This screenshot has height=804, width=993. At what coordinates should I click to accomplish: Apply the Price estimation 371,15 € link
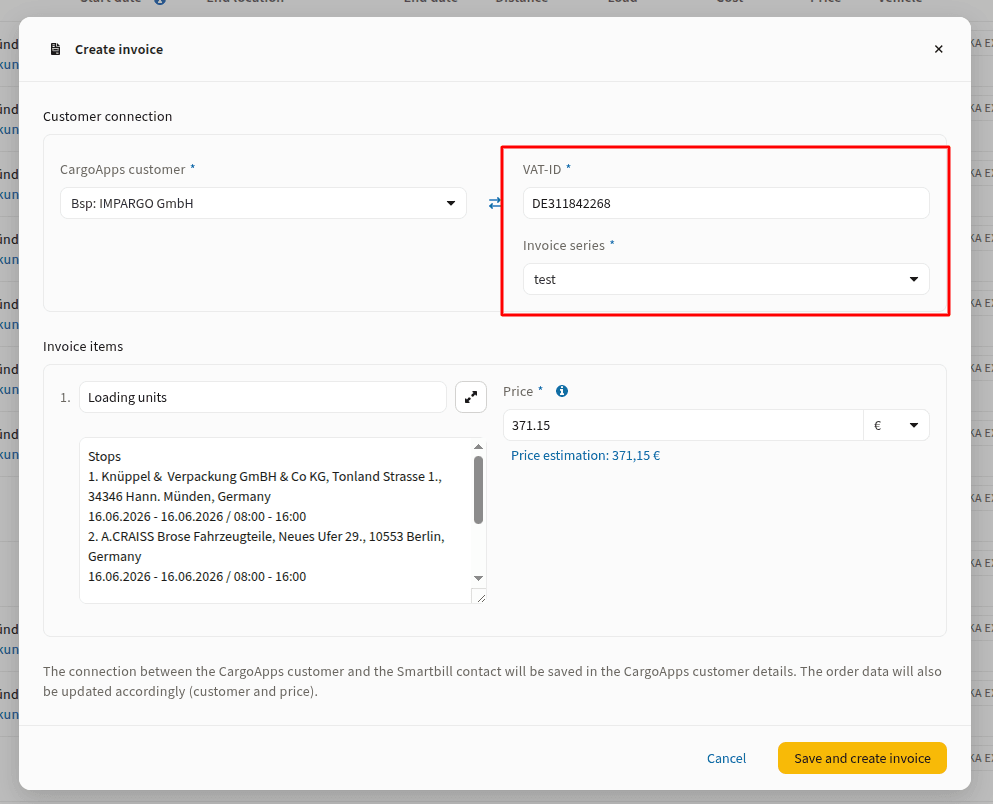(x=585, y=456)
